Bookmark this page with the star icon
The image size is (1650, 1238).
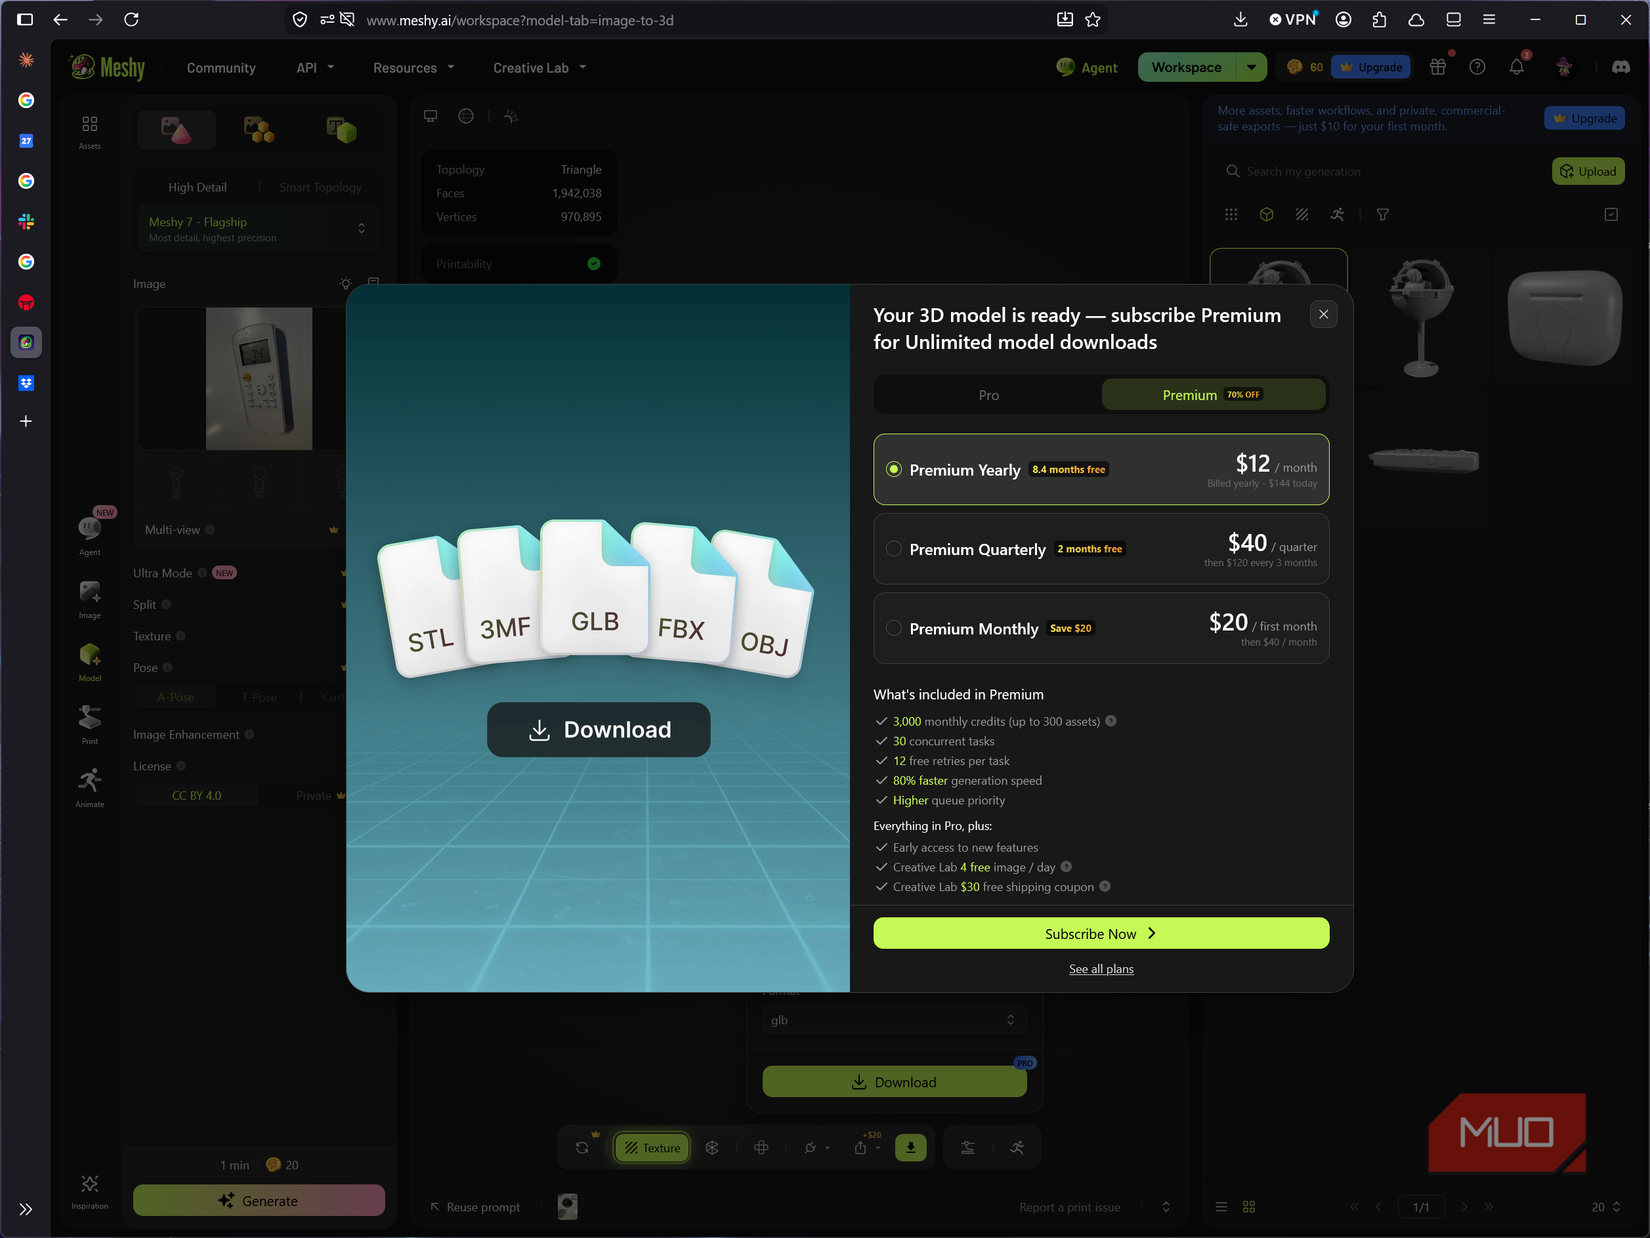[x=1093, y=19]
